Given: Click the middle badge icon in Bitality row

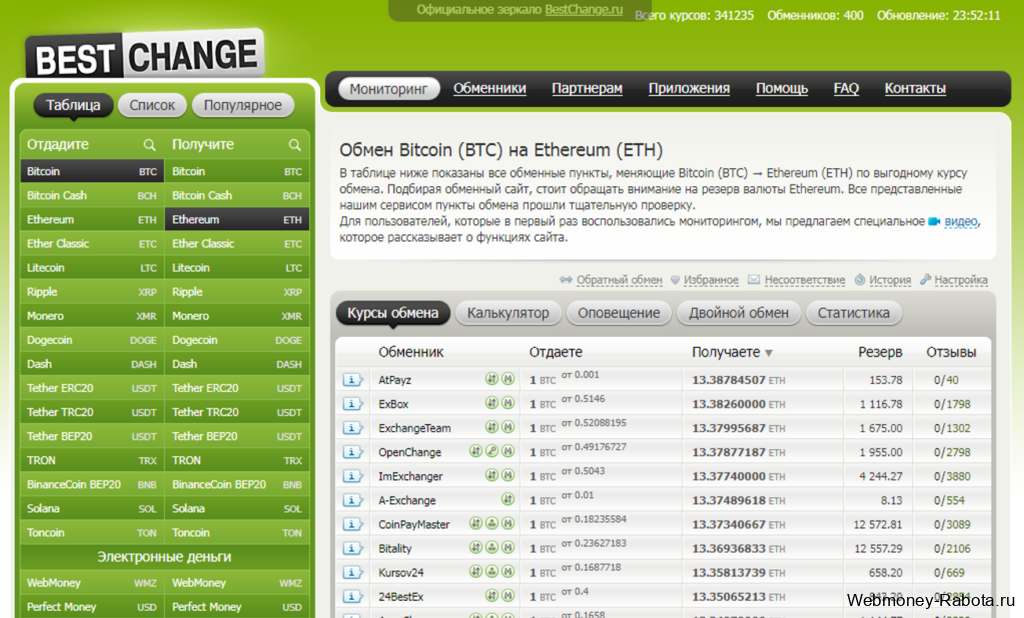Looking at the screenshot, I should [x=492, y=547].
